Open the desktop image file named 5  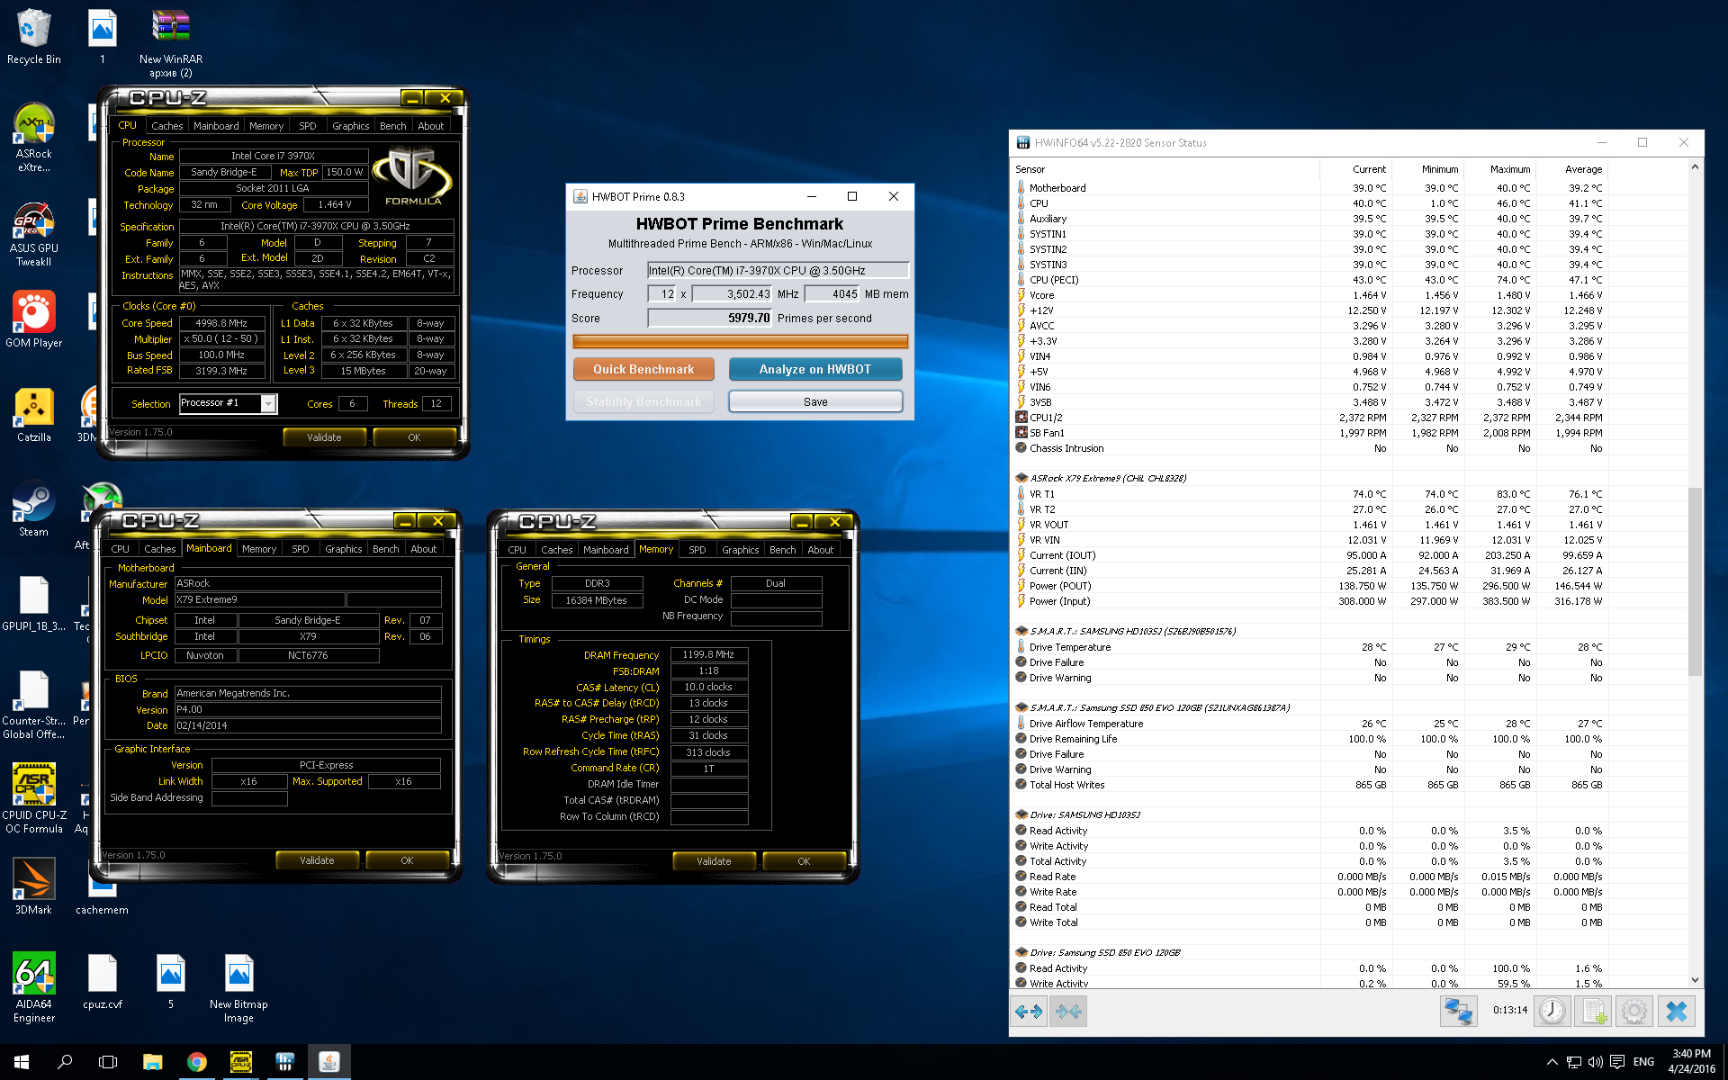[170, 982]
